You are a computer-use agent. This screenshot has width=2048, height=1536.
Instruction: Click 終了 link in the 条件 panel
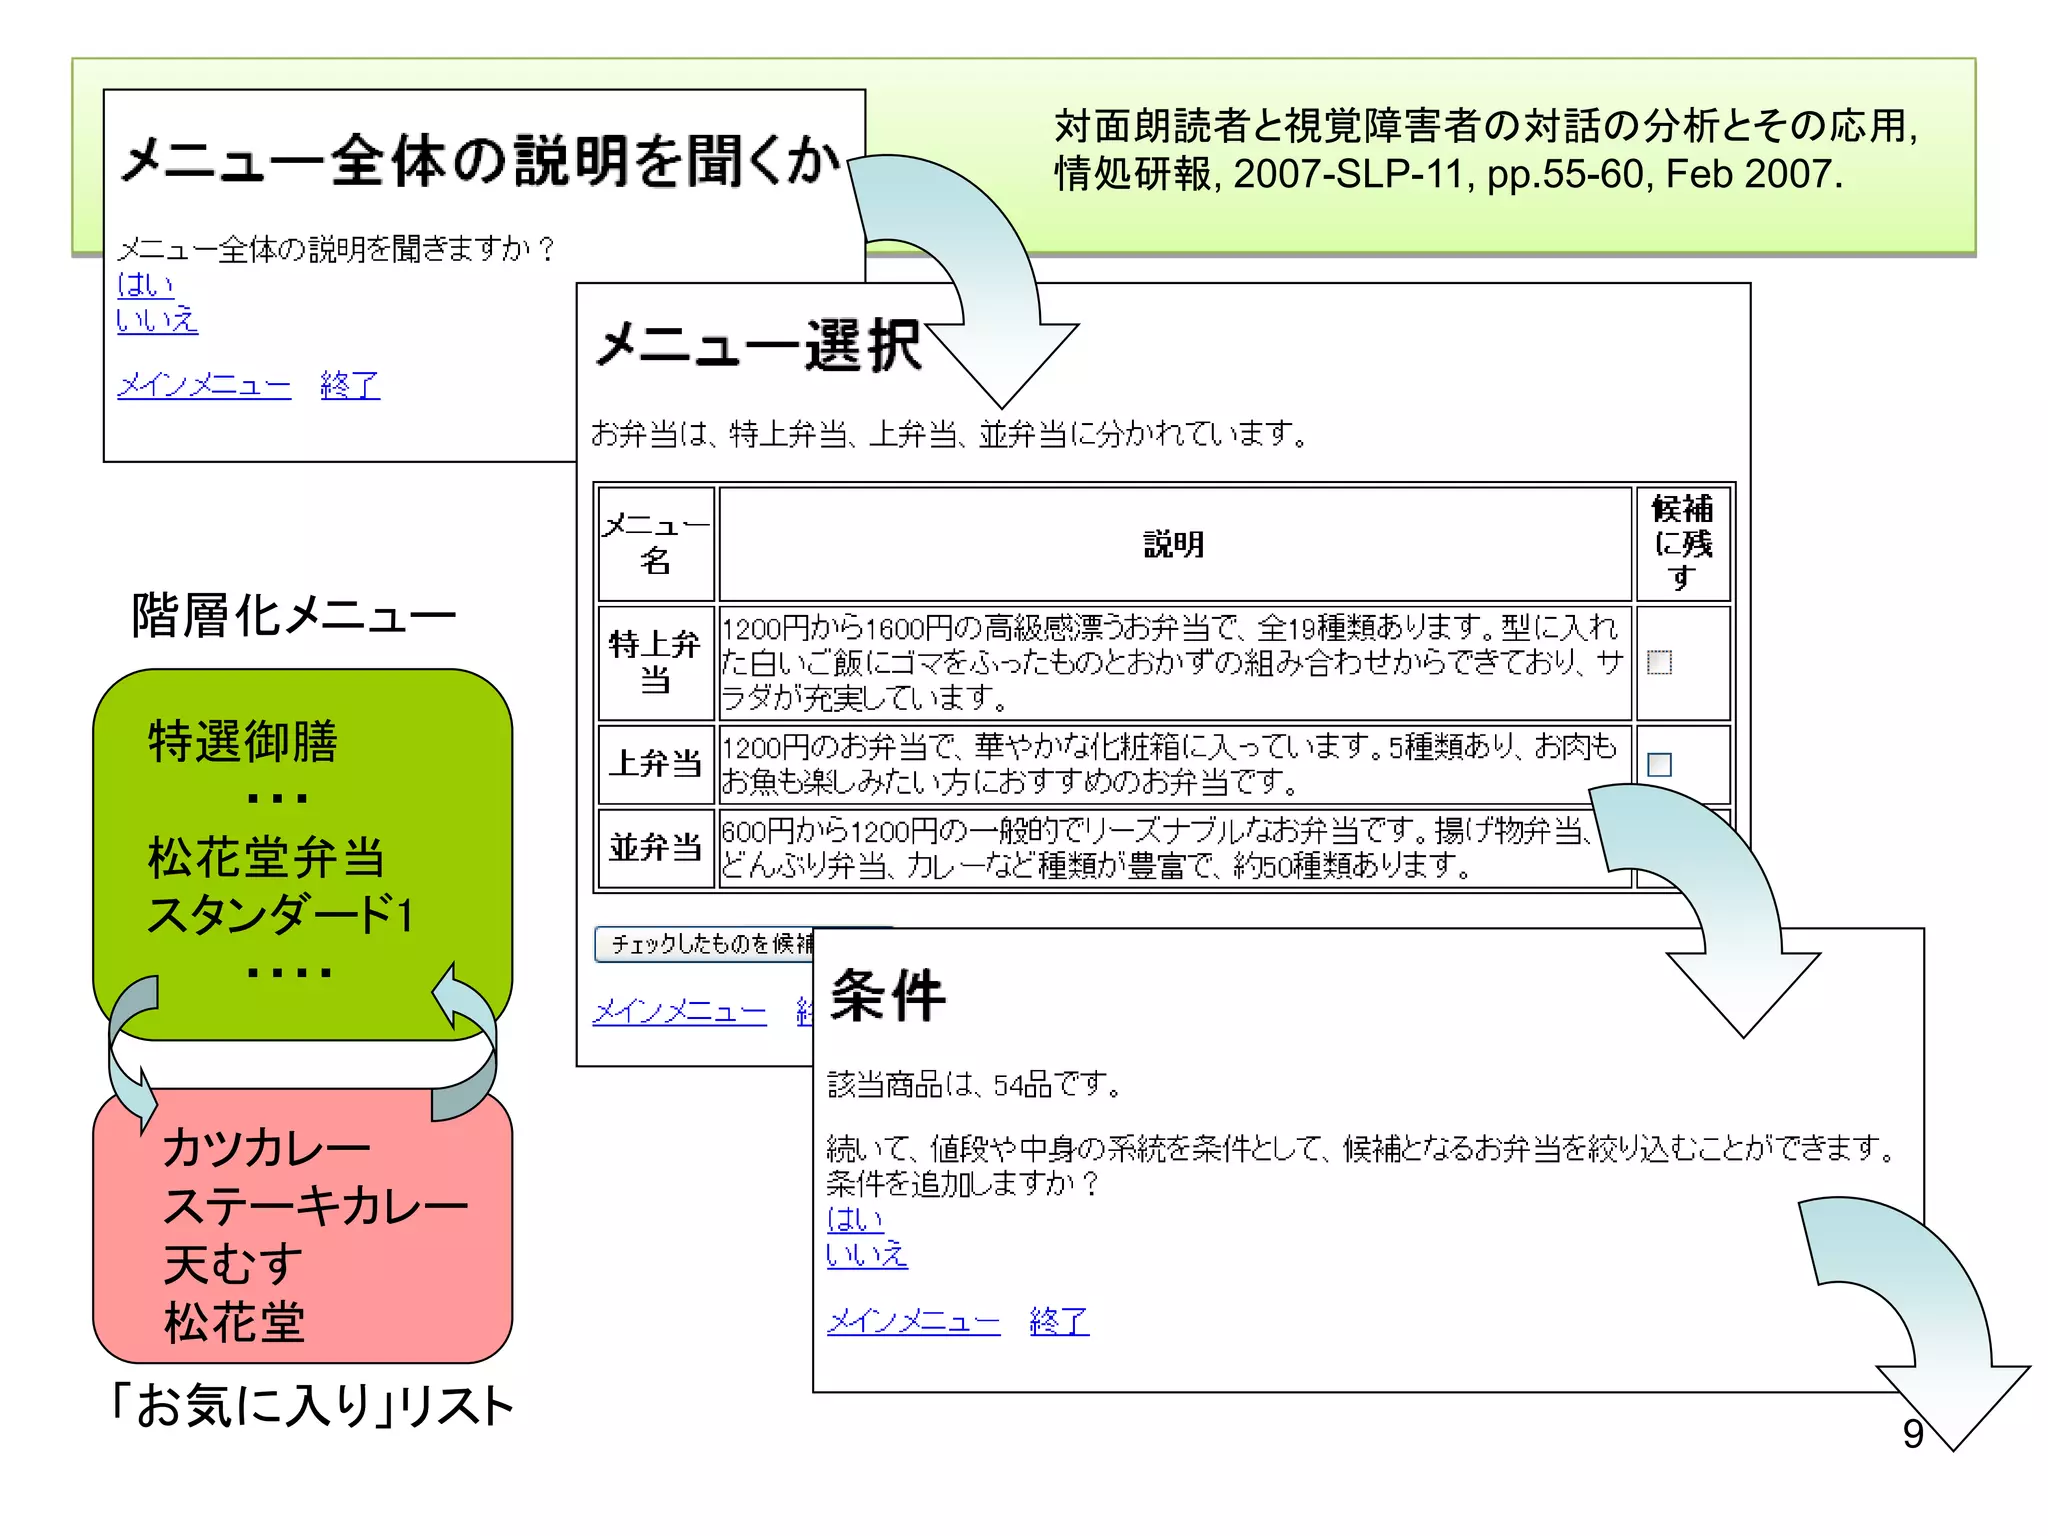[x=1060, y=1321]
